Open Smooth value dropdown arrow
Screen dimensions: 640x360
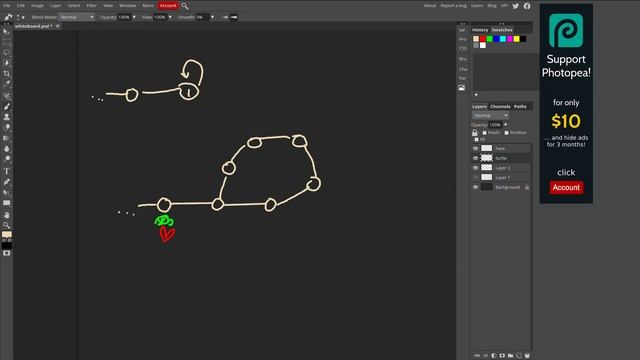point(212,17)
